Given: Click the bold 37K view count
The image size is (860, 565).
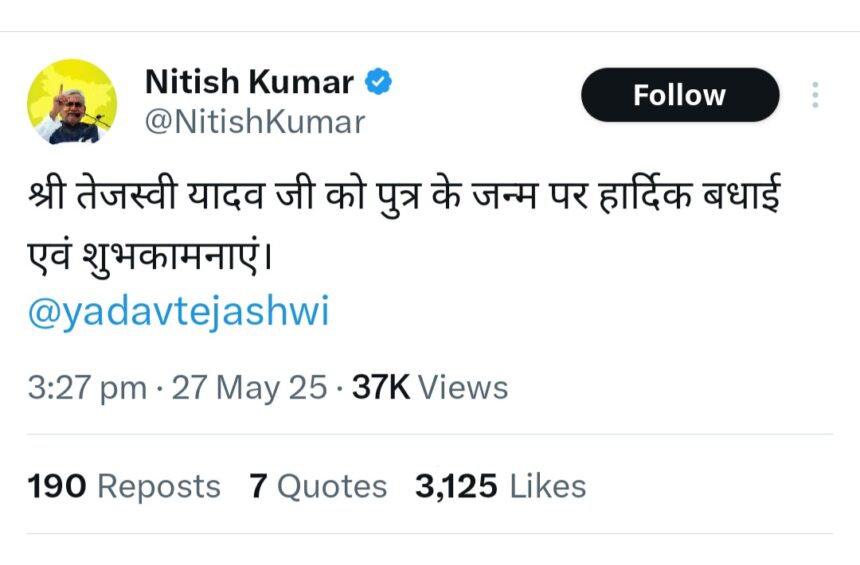Looking at the screenshot, I should (381, 387).
